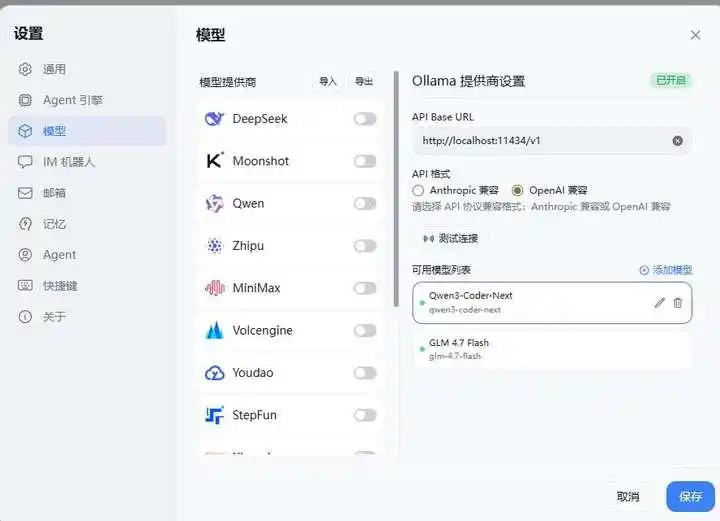
Task: Click the 保存 save button
Action: coord(690,496)
